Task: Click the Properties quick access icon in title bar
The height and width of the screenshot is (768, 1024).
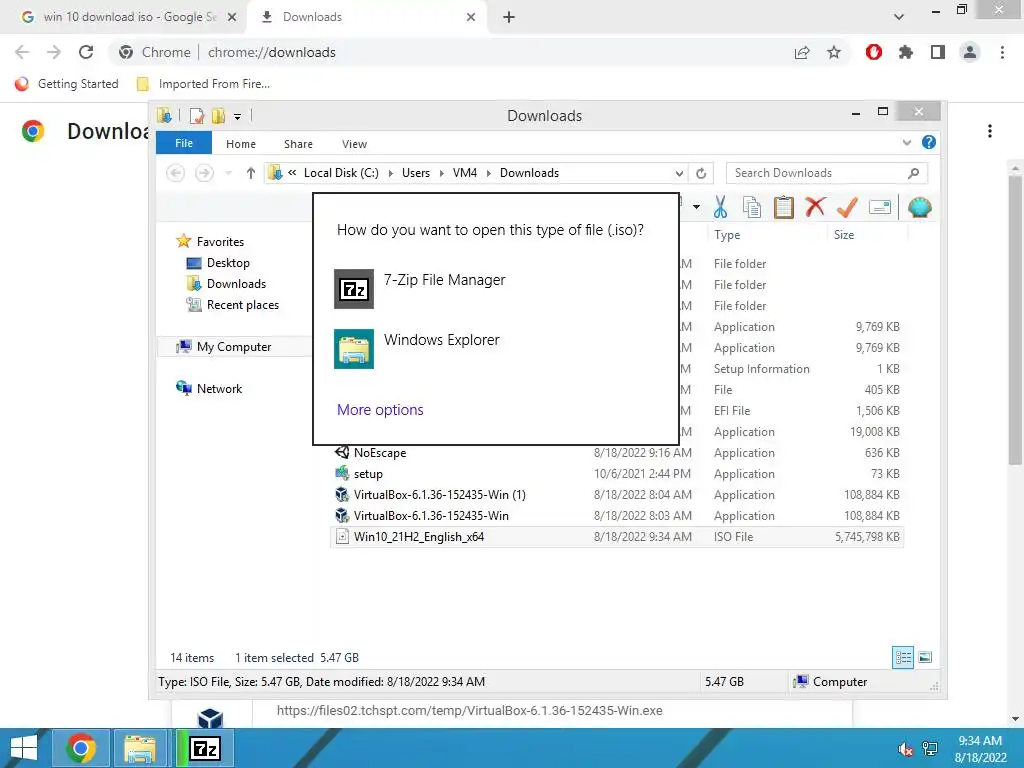Action: [x=197, y=116]
